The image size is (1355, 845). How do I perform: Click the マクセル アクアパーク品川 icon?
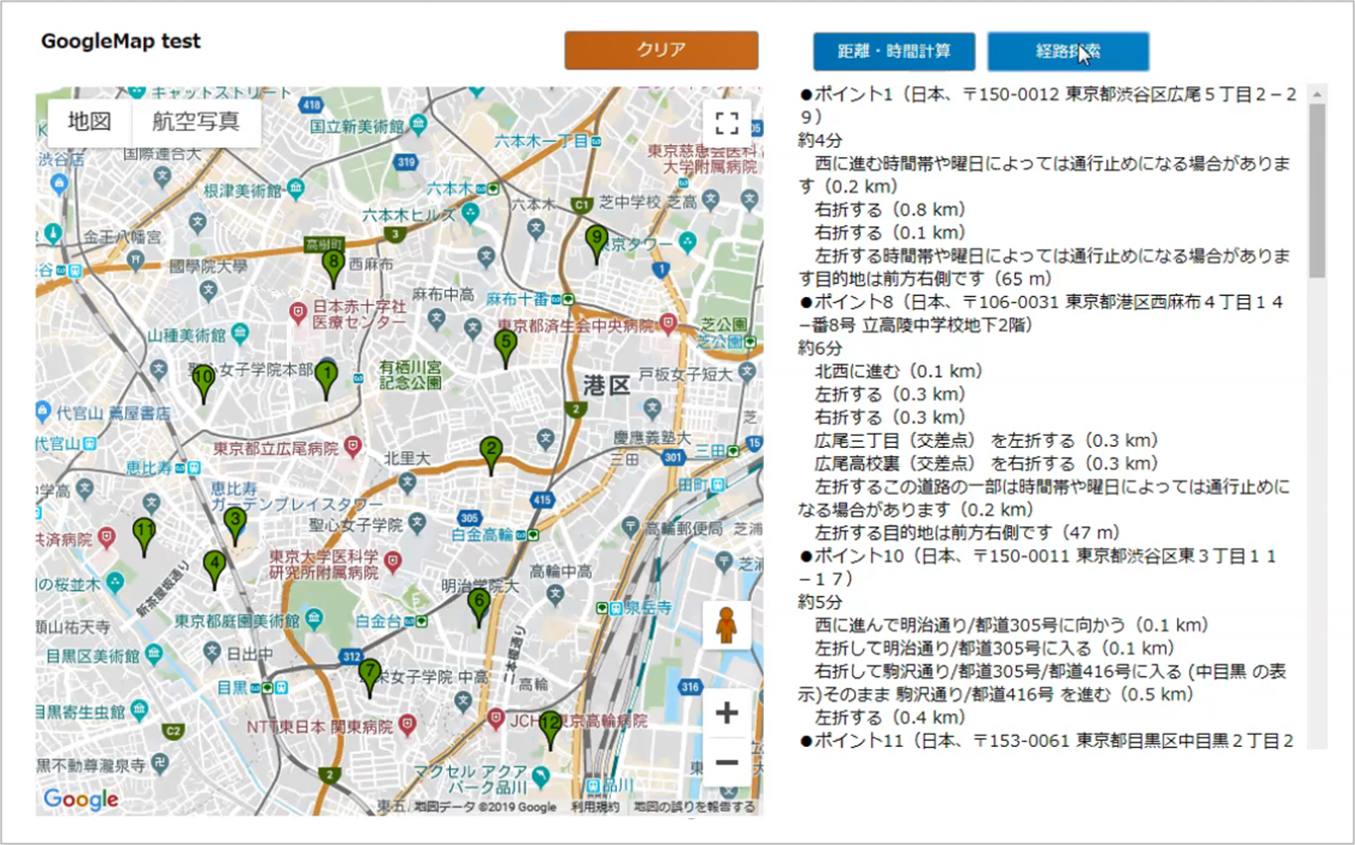coord(541,776)
